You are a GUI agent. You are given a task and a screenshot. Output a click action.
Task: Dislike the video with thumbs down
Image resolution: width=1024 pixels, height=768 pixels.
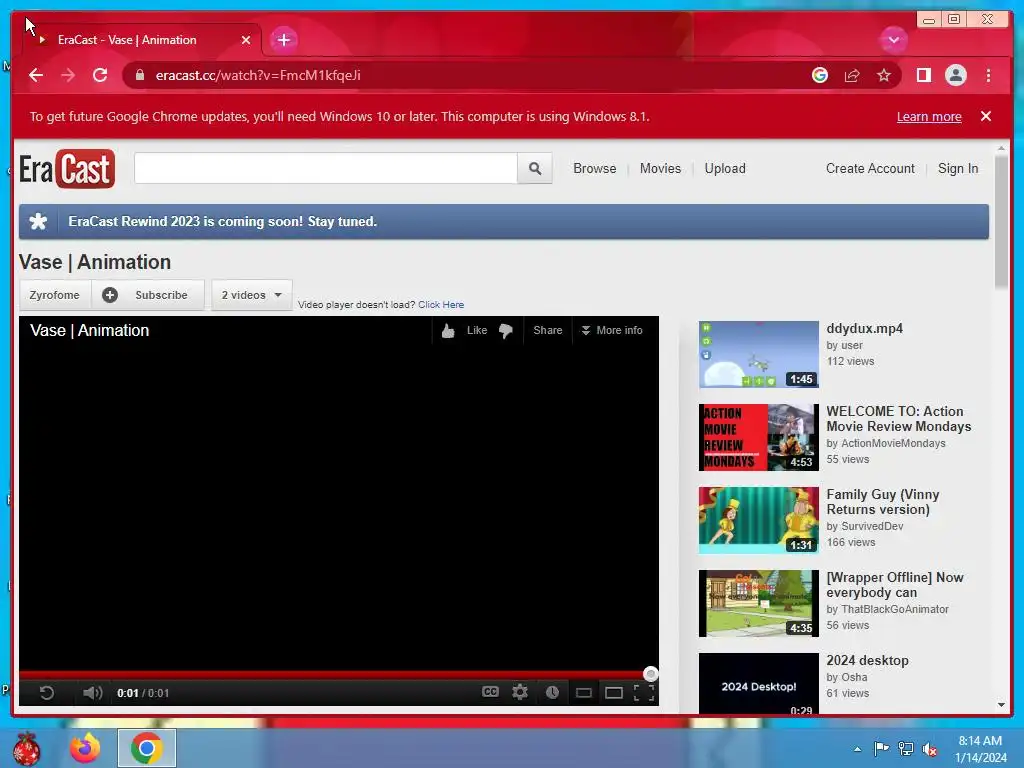click(x=506, y=330)
